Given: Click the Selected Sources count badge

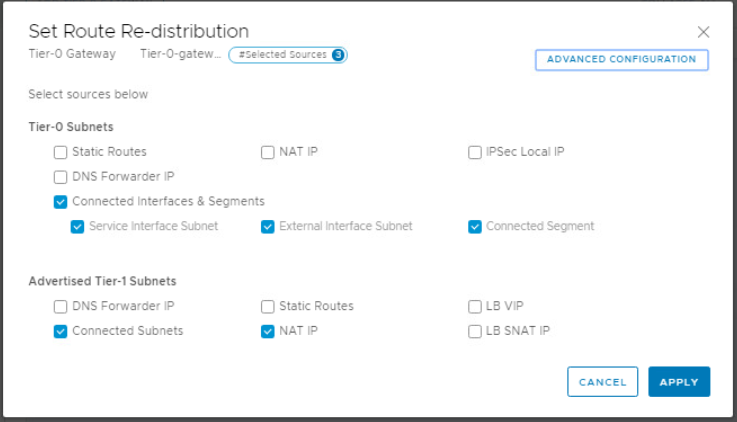Looking at the screenshot, I should click(x=338, y=55).
